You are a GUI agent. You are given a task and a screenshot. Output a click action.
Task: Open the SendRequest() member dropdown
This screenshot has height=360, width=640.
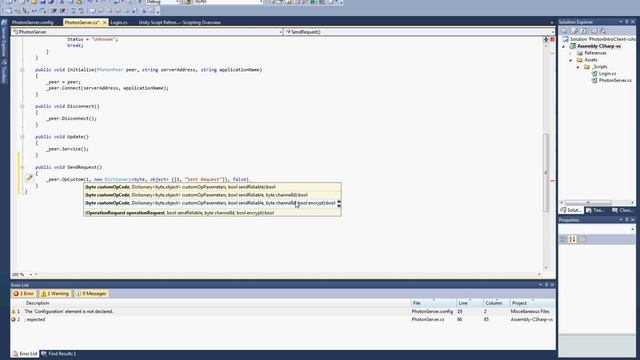[x=553, y=32]
